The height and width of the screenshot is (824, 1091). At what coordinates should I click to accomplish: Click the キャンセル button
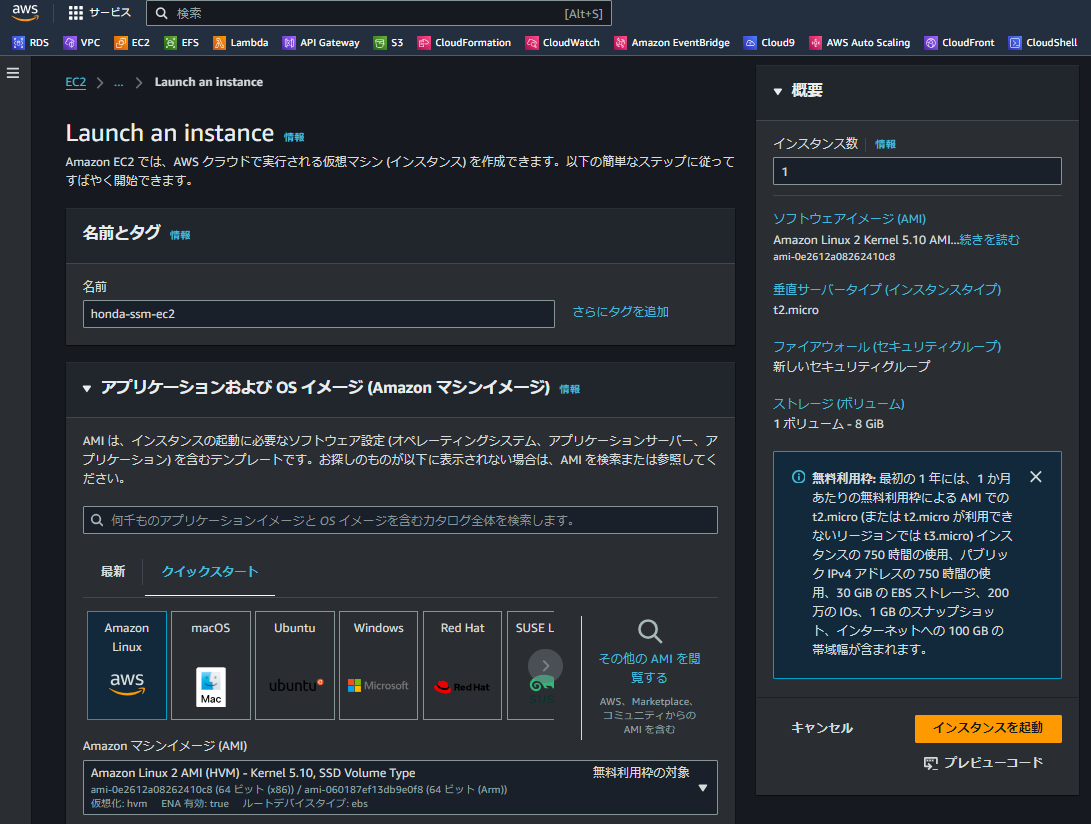point(822,728)
